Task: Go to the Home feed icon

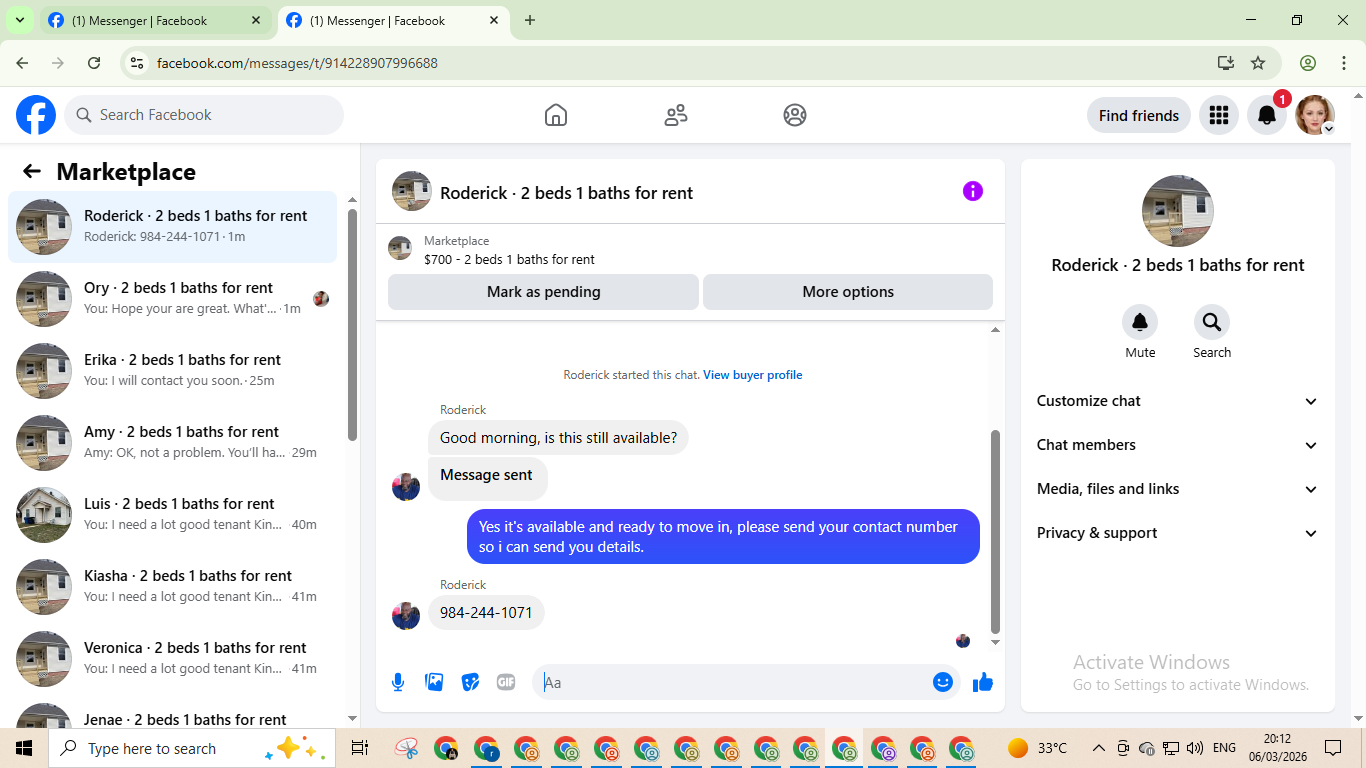Action: pyautogui.click(x=556, y=115)
